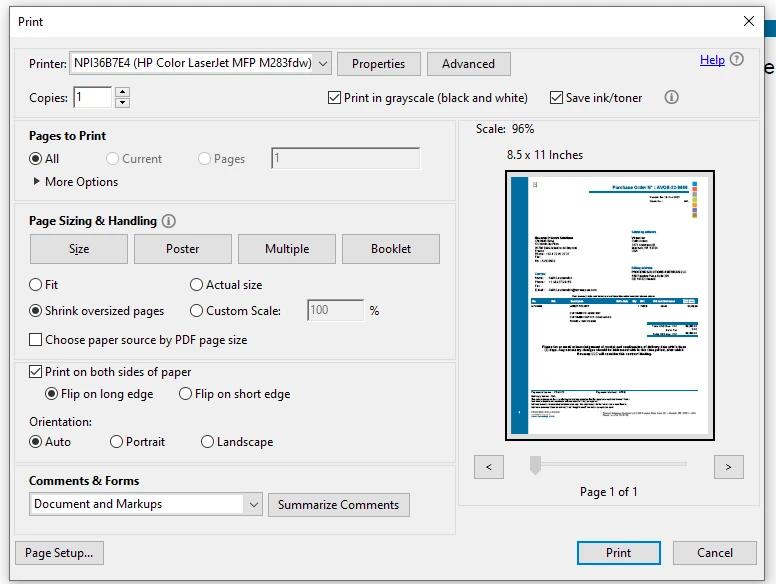Cancel the print dialog
The width and height of the screenshot is (776, 584).
(x=715, y=553)
